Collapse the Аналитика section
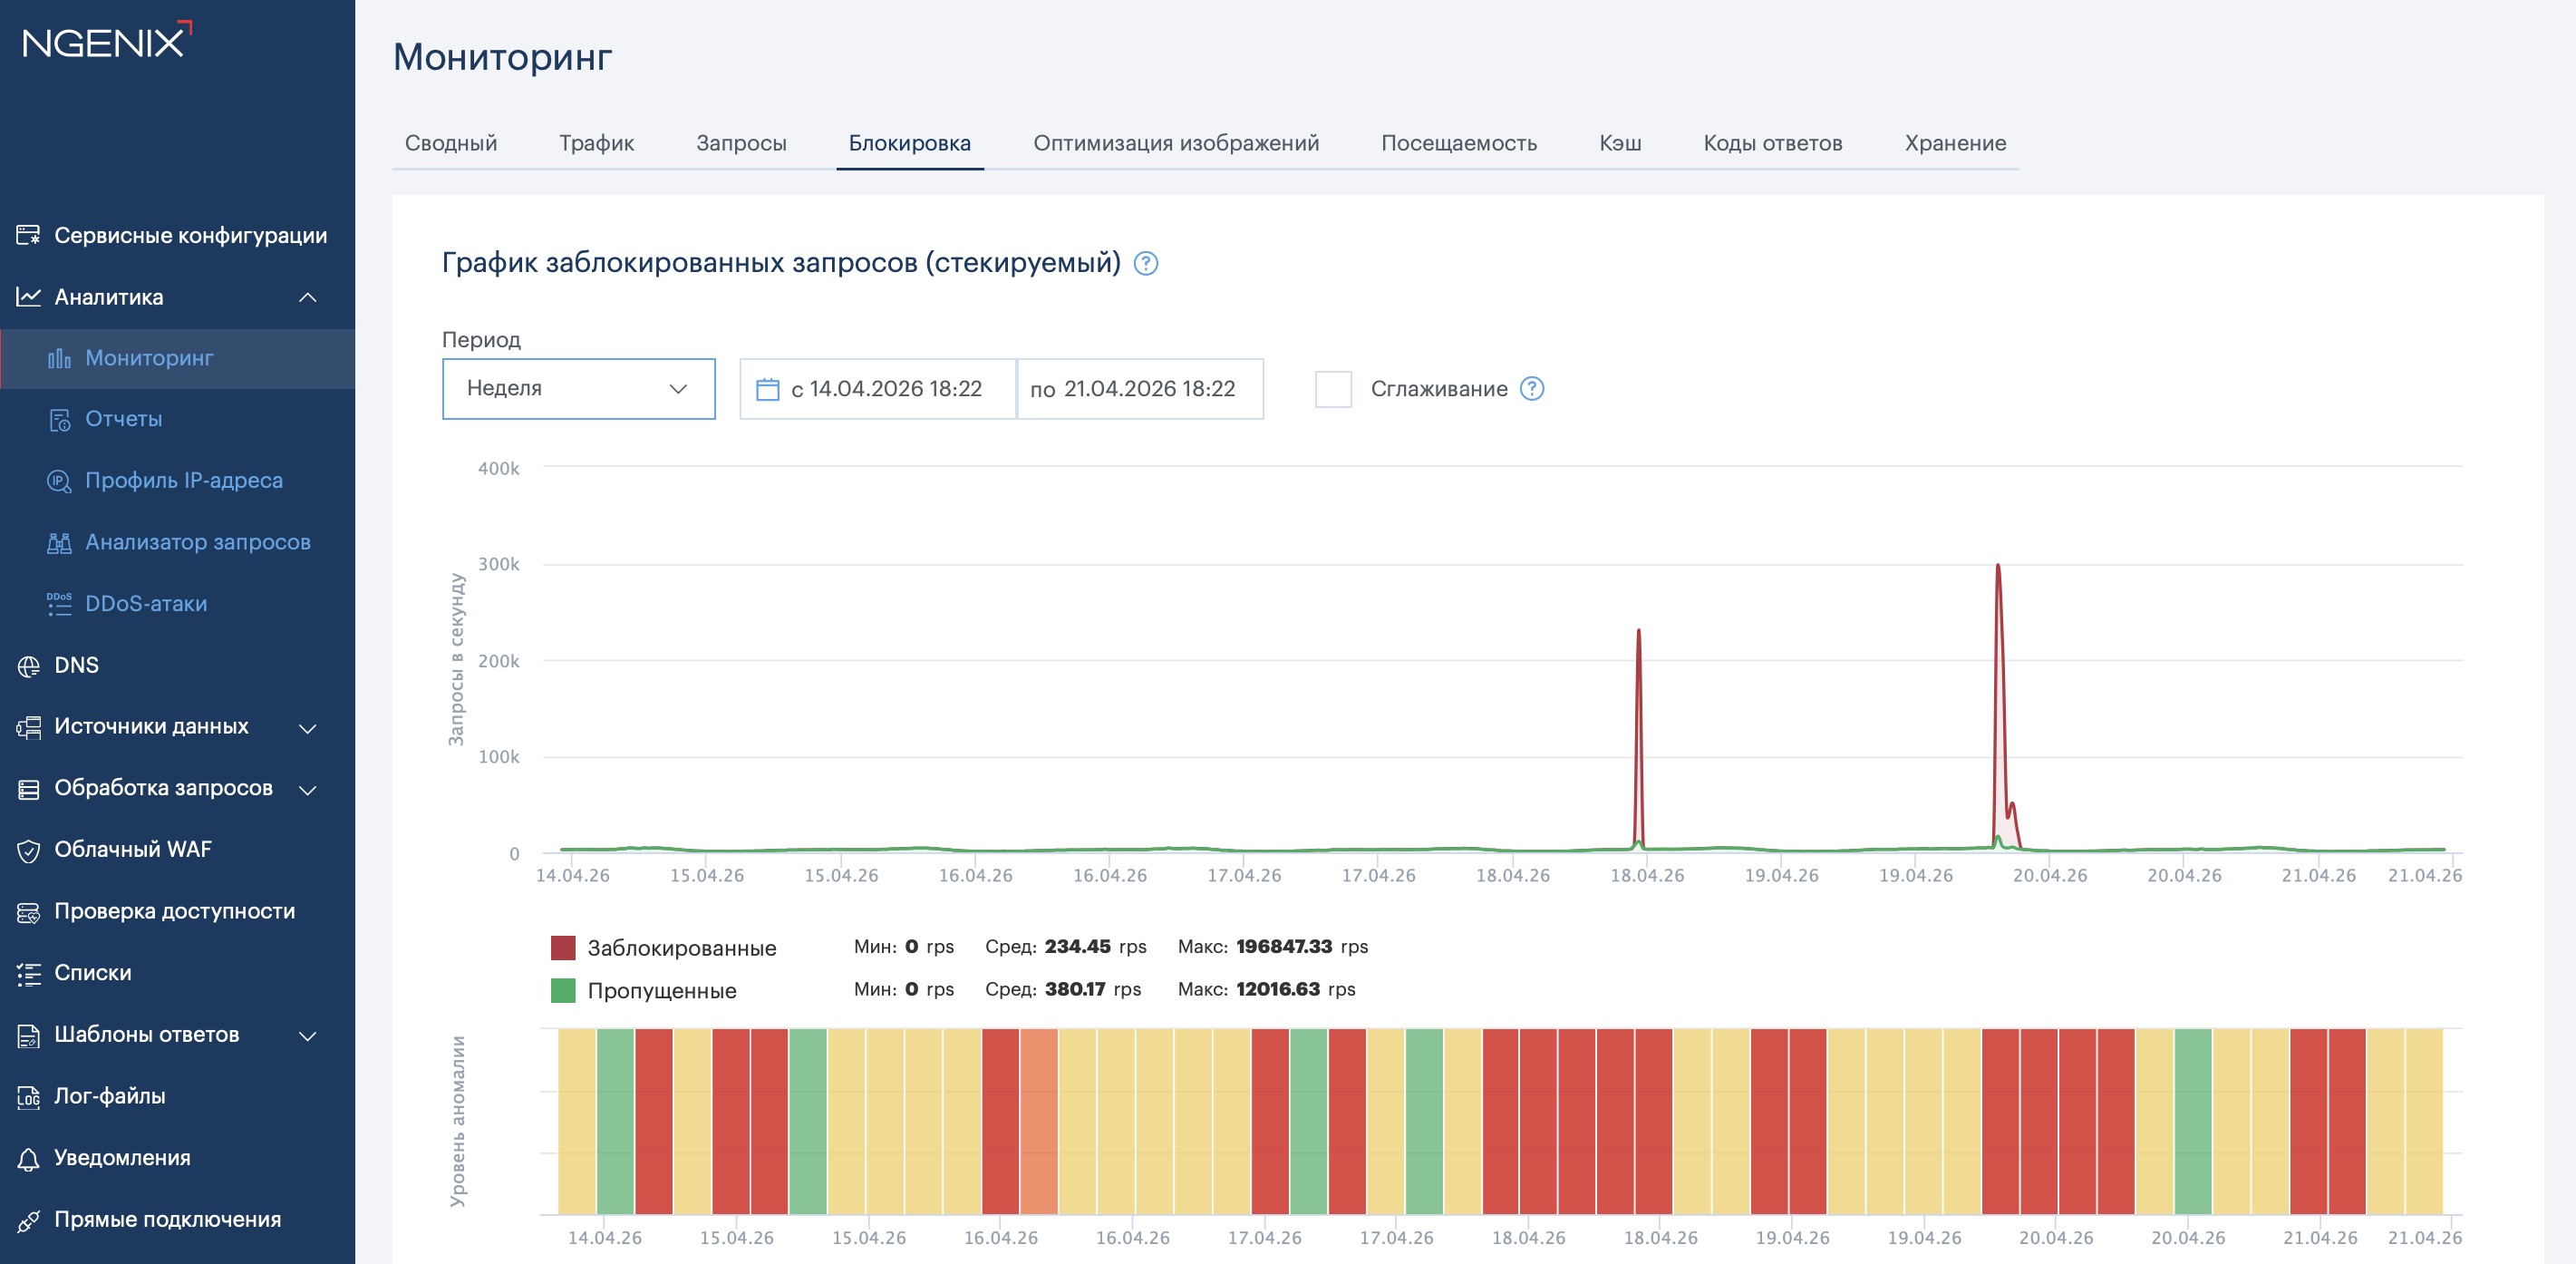 coord(307,297)
